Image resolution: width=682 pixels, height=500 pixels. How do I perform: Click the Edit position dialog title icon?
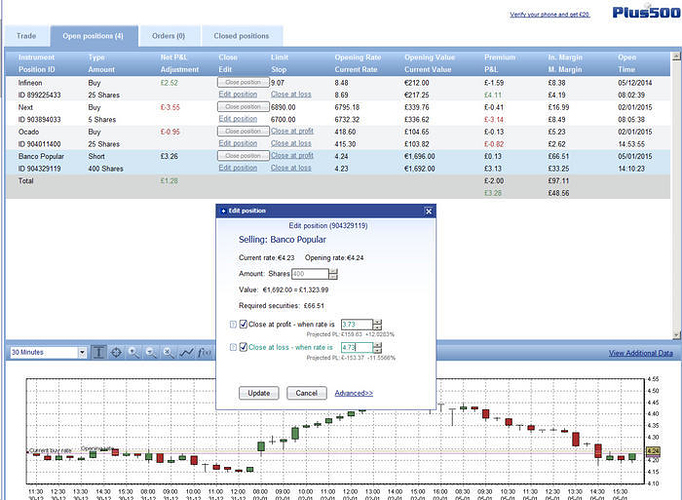point(223,211)
